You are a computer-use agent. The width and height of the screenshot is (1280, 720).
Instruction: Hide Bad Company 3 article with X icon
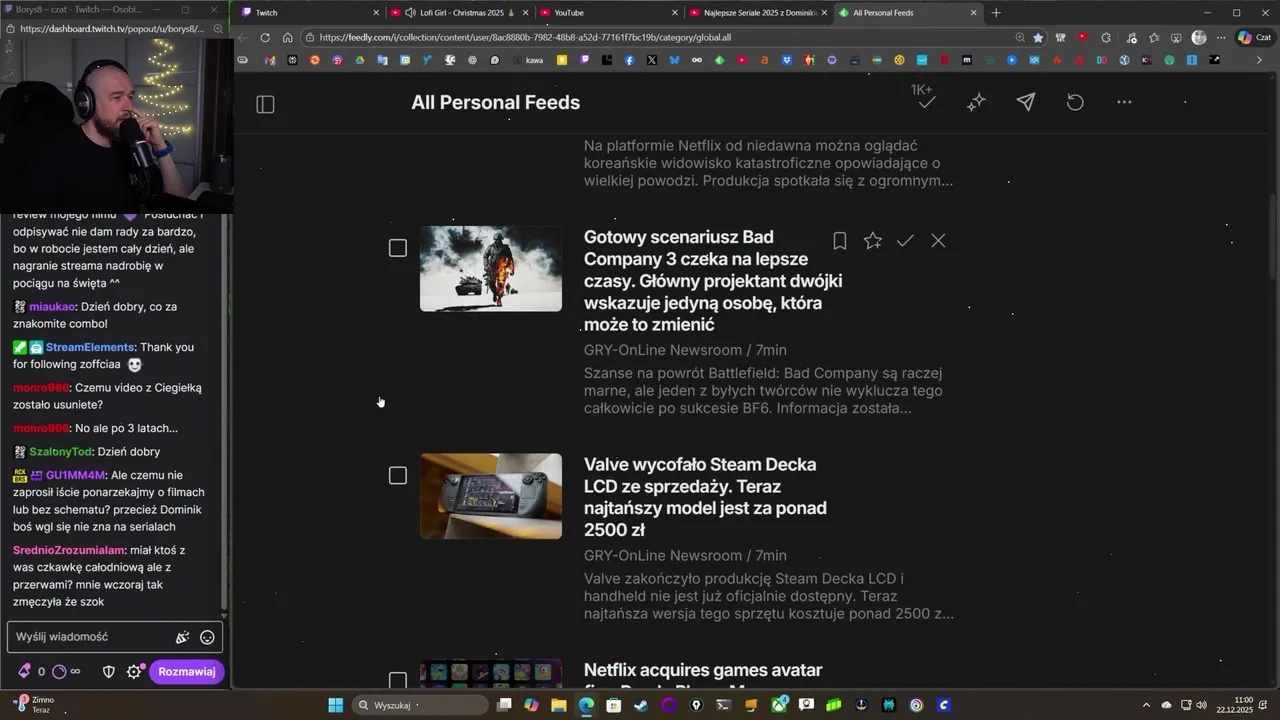tap(938, 241)
